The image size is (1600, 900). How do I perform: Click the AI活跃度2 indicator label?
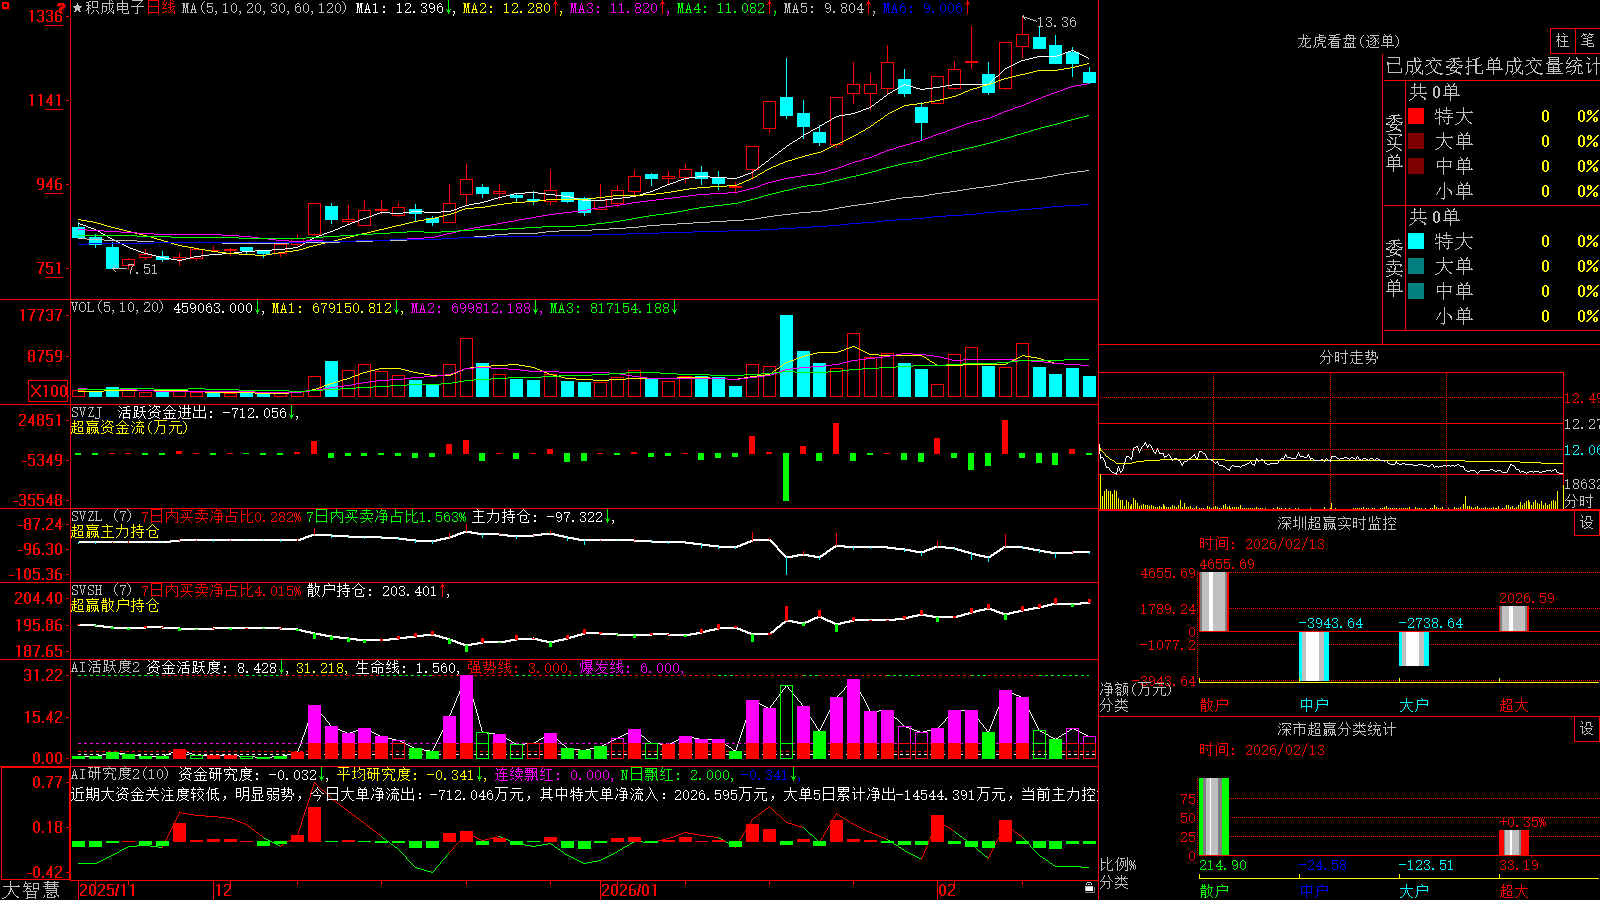(106, 667)
